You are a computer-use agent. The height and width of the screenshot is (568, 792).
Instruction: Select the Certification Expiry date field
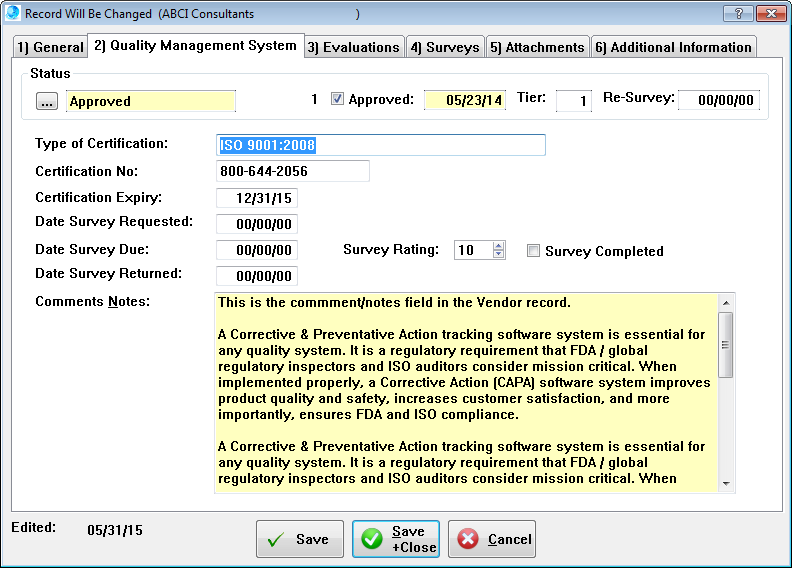click(257, 198)
